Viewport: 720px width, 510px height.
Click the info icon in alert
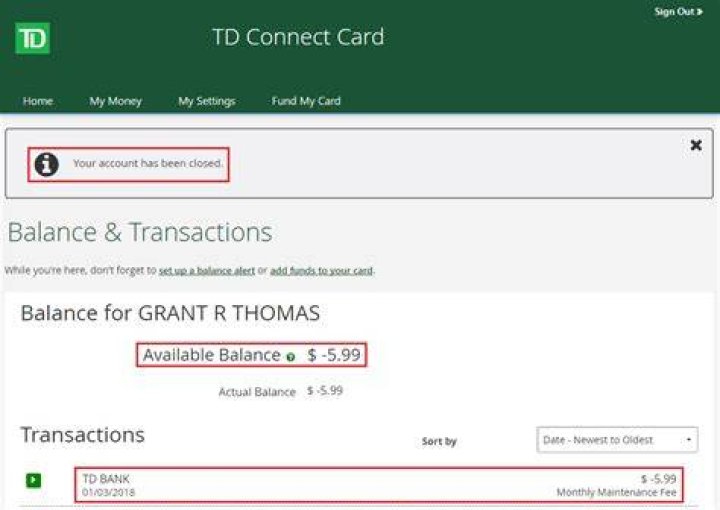coord(47,164)
